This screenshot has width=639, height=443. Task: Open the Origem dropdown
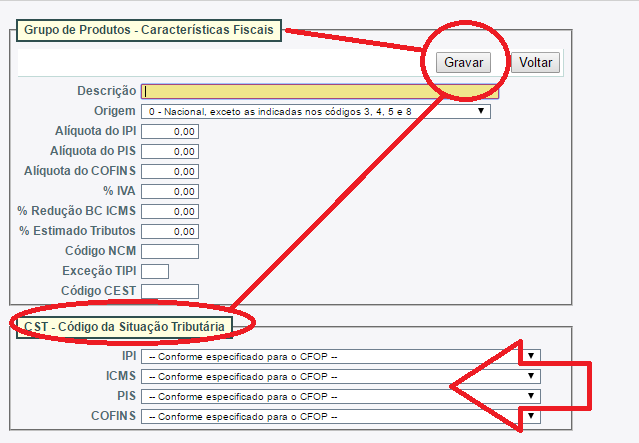coord(316,111)
